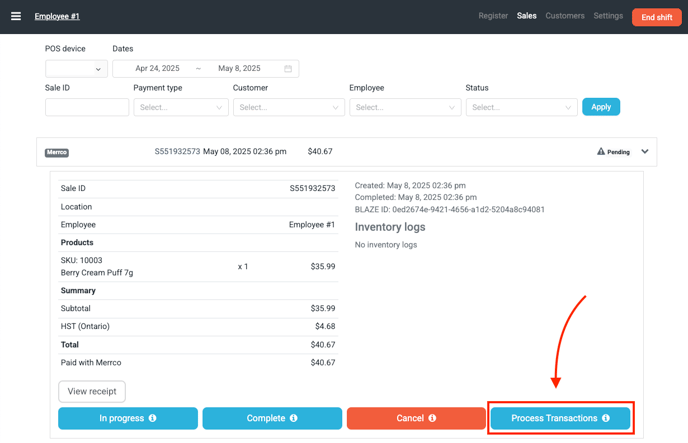
Task: Open the Status filter dropdown
Action: pyautogui.click(x=521, y=107)
